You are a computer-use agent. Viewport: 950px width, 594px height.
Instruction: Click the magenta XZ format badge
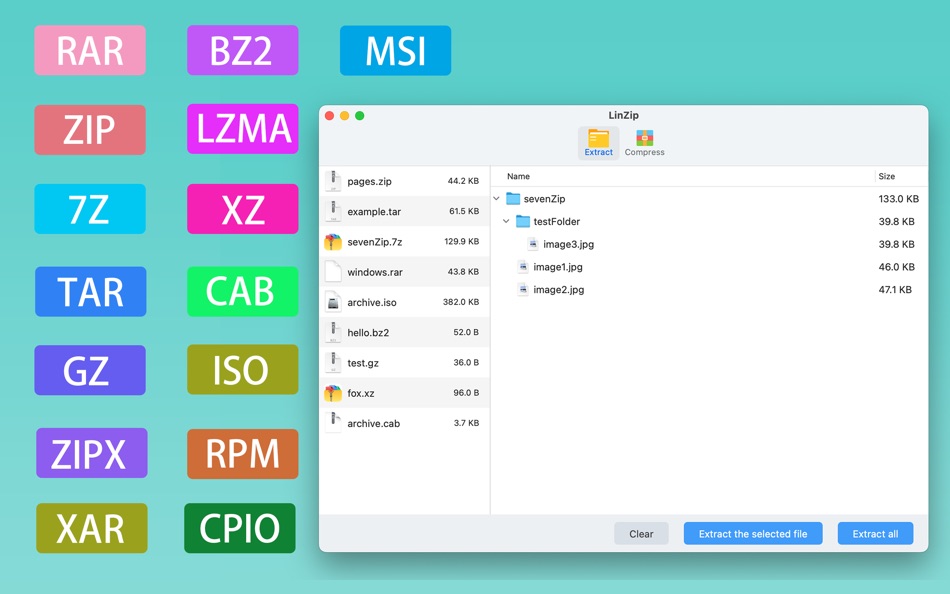coord(242,209)
